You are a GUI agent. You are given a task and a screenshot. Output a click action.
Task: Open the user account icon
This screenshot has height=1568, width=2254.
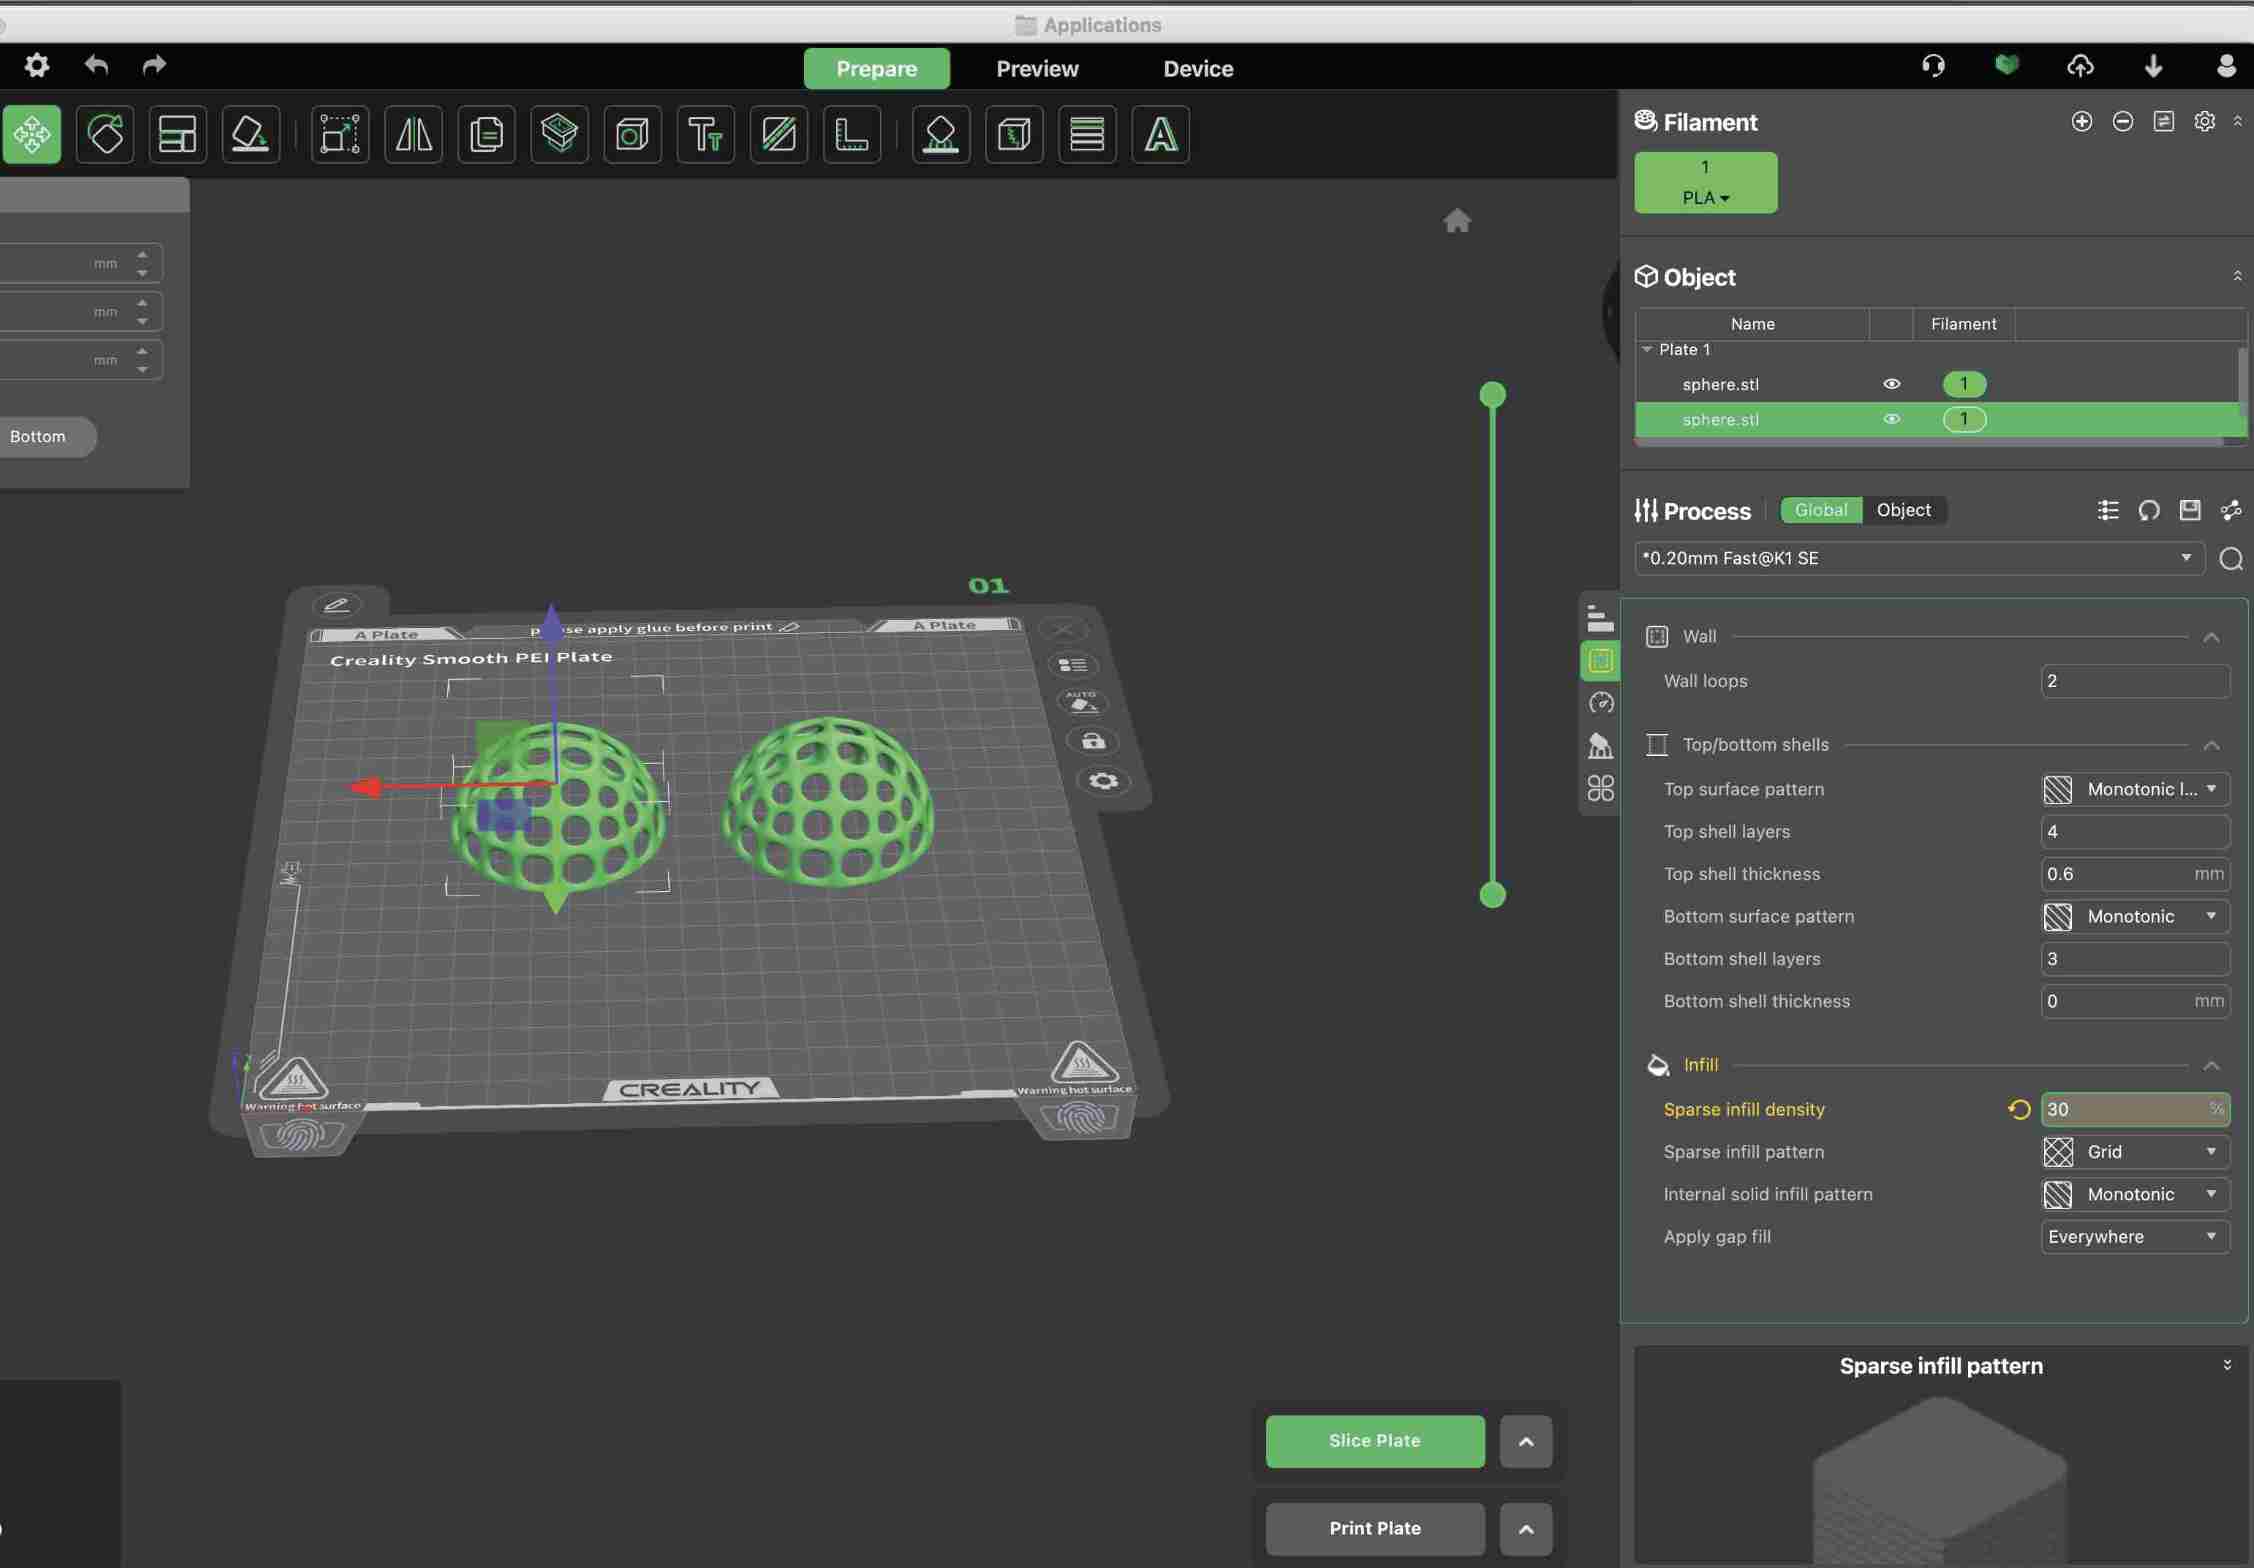tap(2226, 66)
